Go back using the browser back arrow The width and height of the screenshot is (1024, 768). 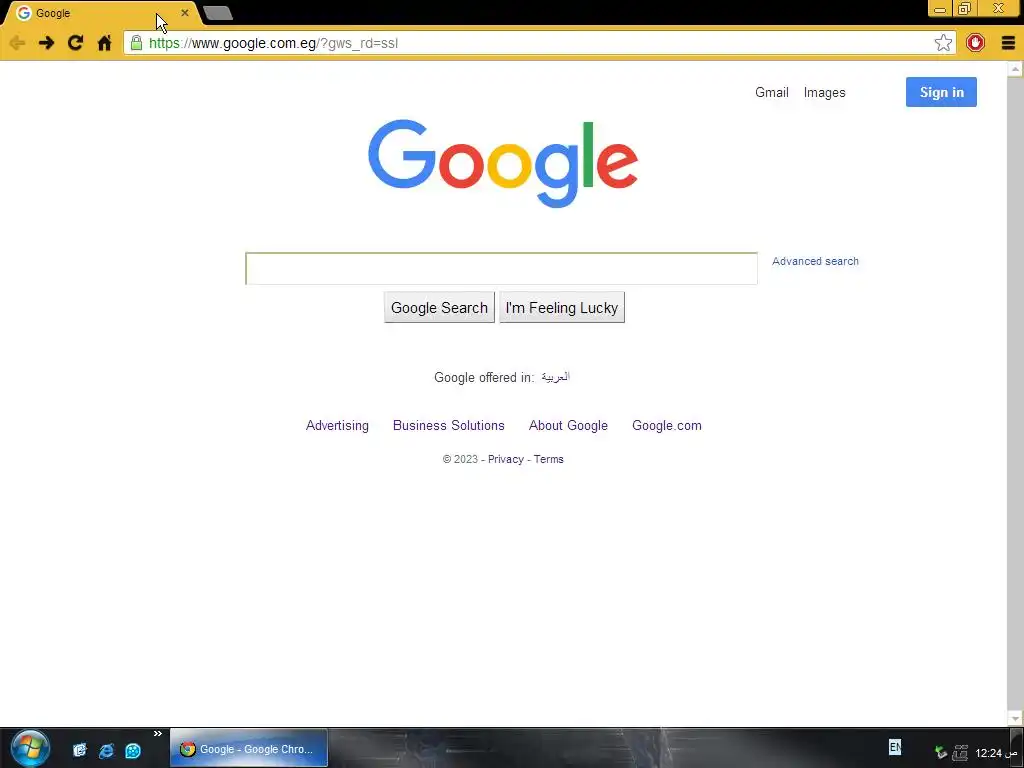click(x=17, y=43)
